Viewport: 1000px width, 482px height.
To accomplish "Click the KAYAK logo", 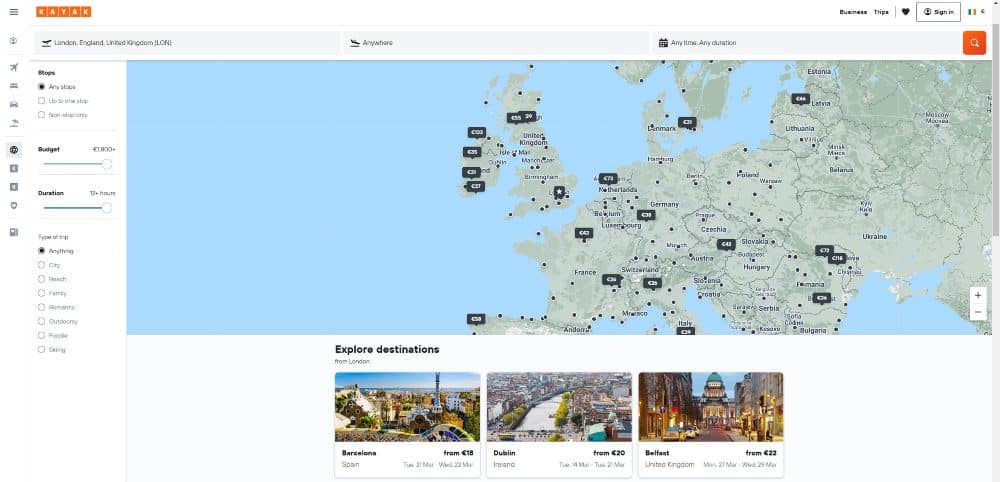I will click(63, 12).
